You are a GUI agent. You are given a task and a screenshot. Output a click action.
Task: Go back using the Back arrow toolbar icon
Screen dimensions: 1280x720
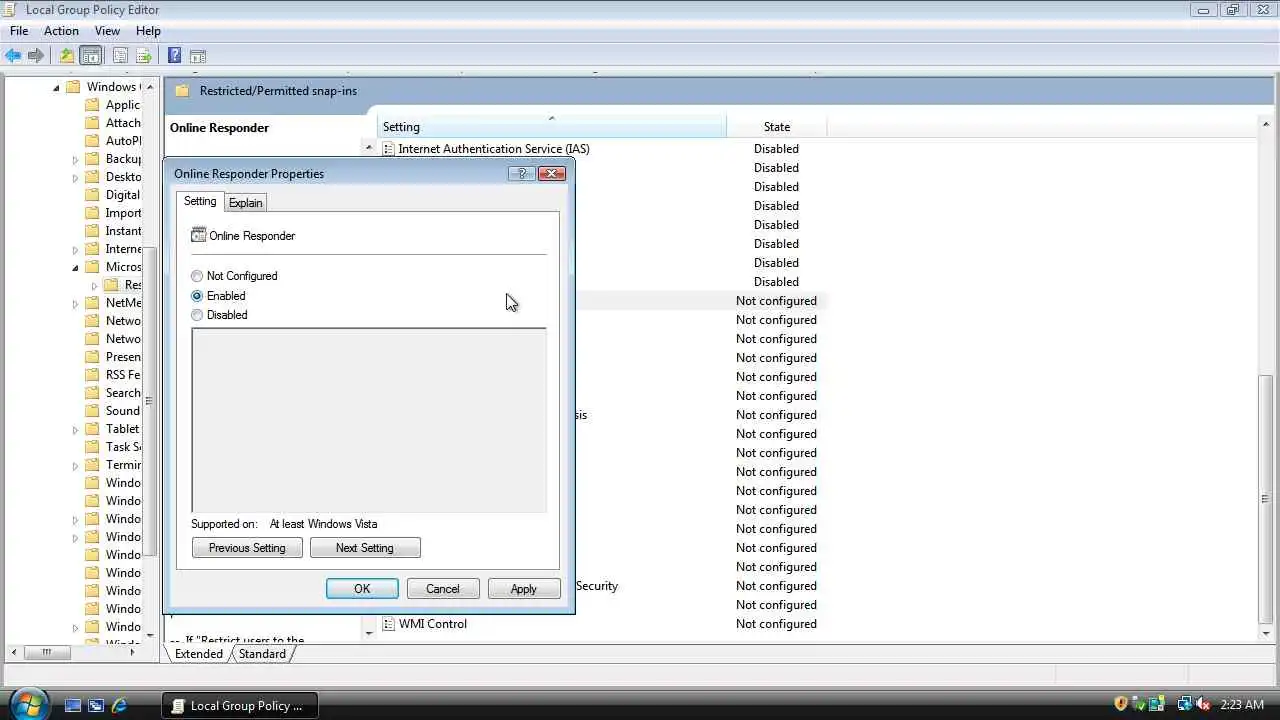click(x=13, y=56)
